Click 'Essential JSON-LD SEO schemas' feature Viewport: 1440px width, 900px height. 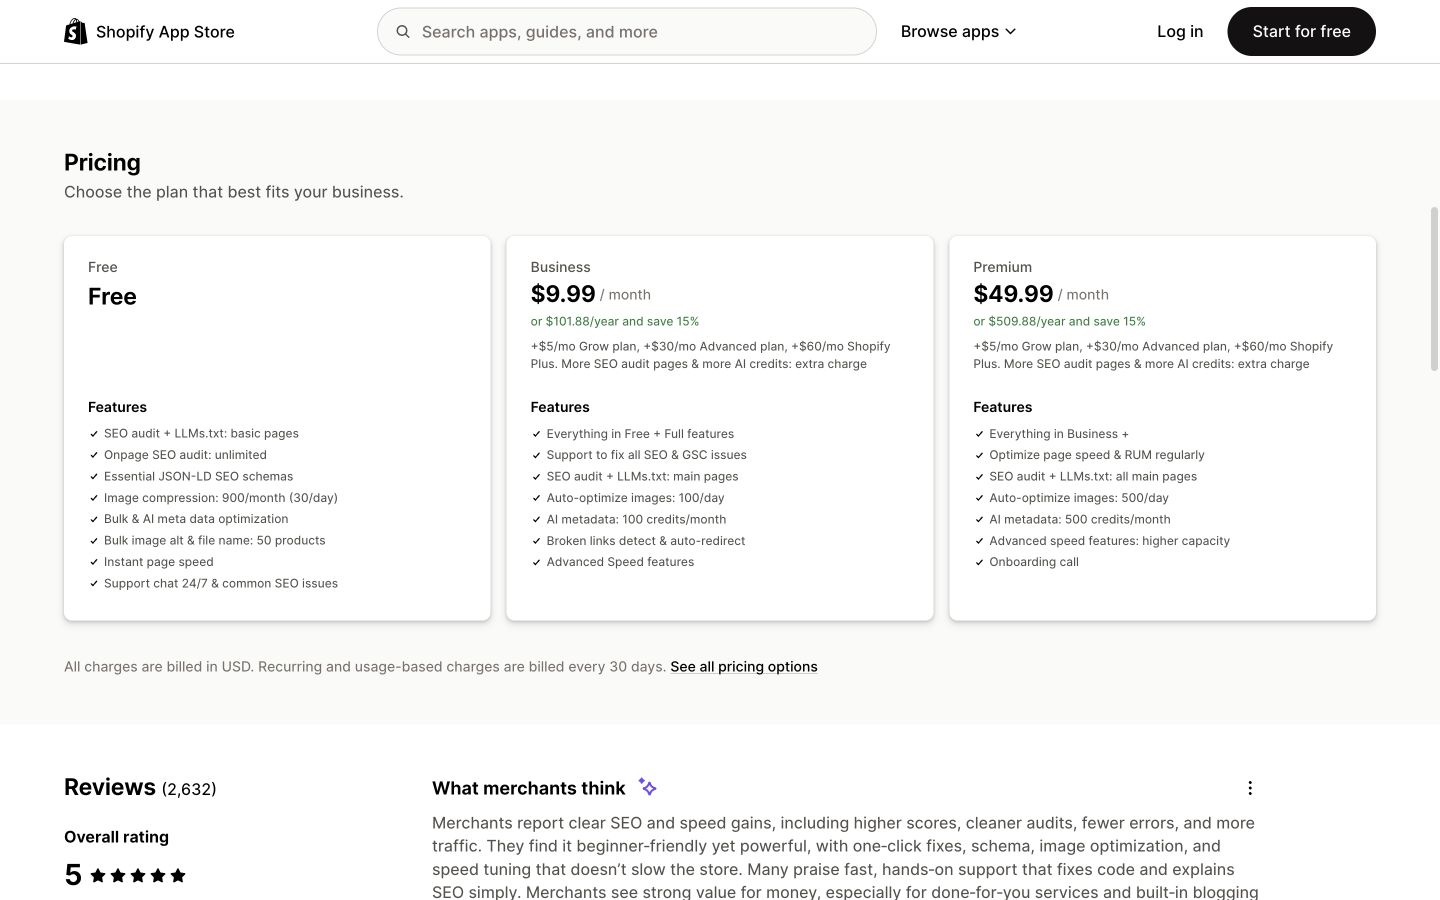click(198, 477)
